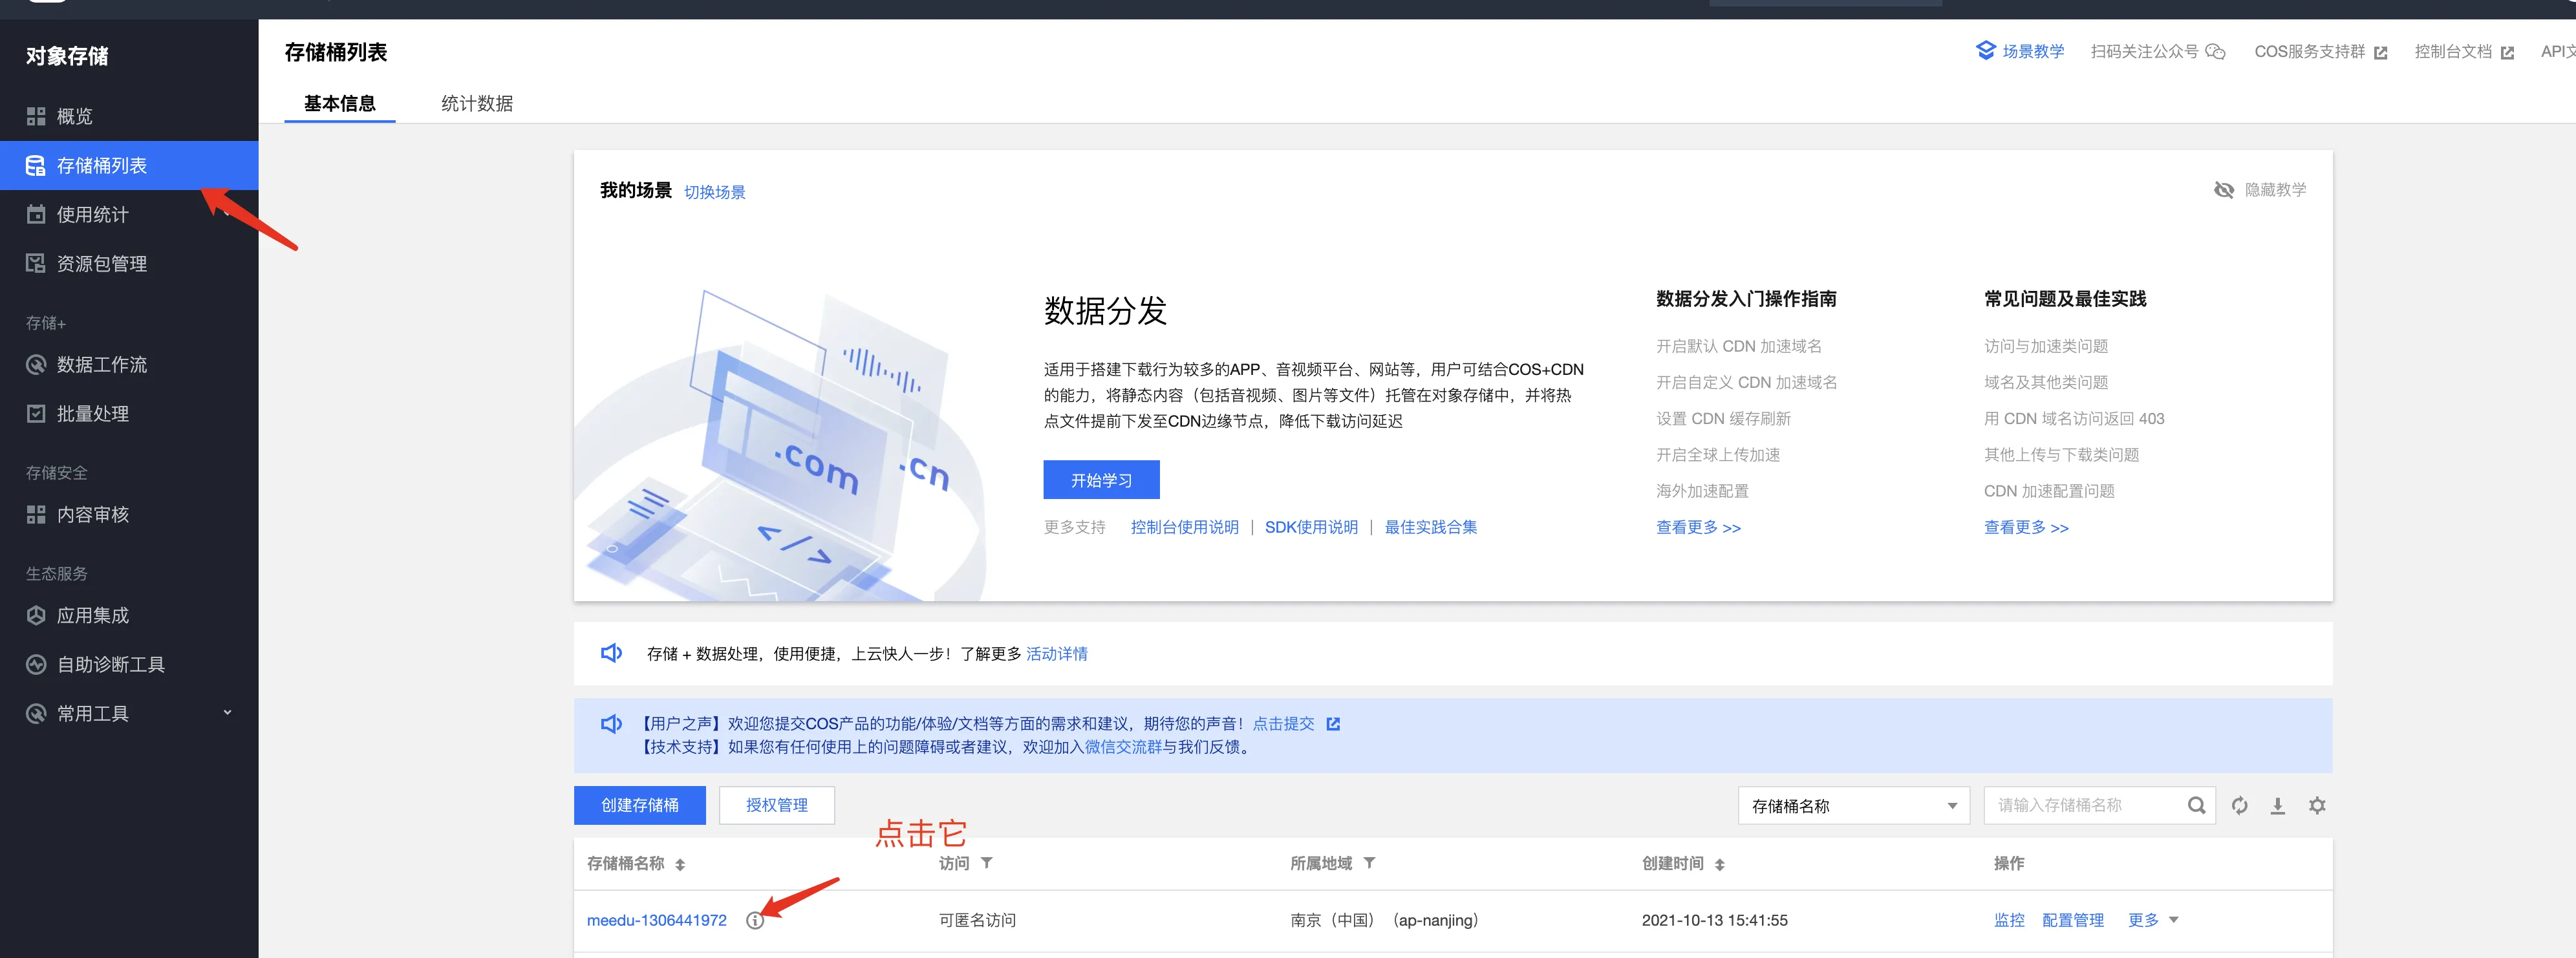Click the download bucket list icon
The image size is (2576, 958).
2278,806
